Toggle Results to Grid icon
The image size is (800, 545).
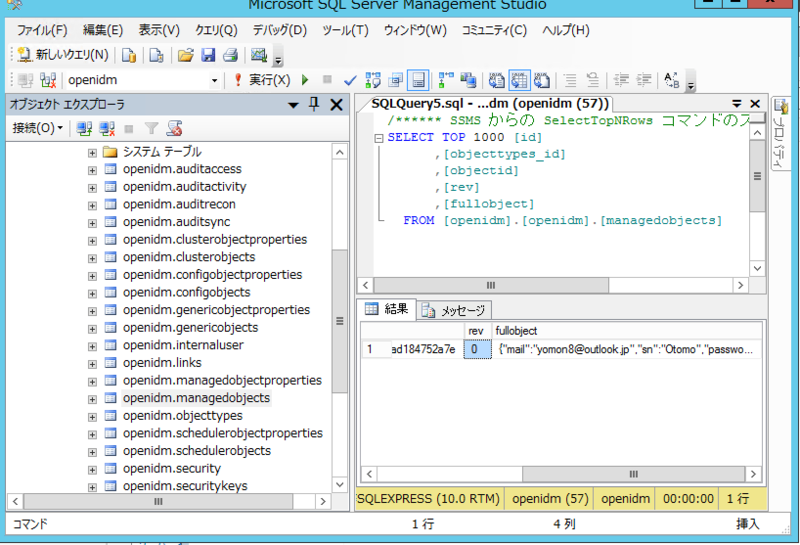(519, 80)
